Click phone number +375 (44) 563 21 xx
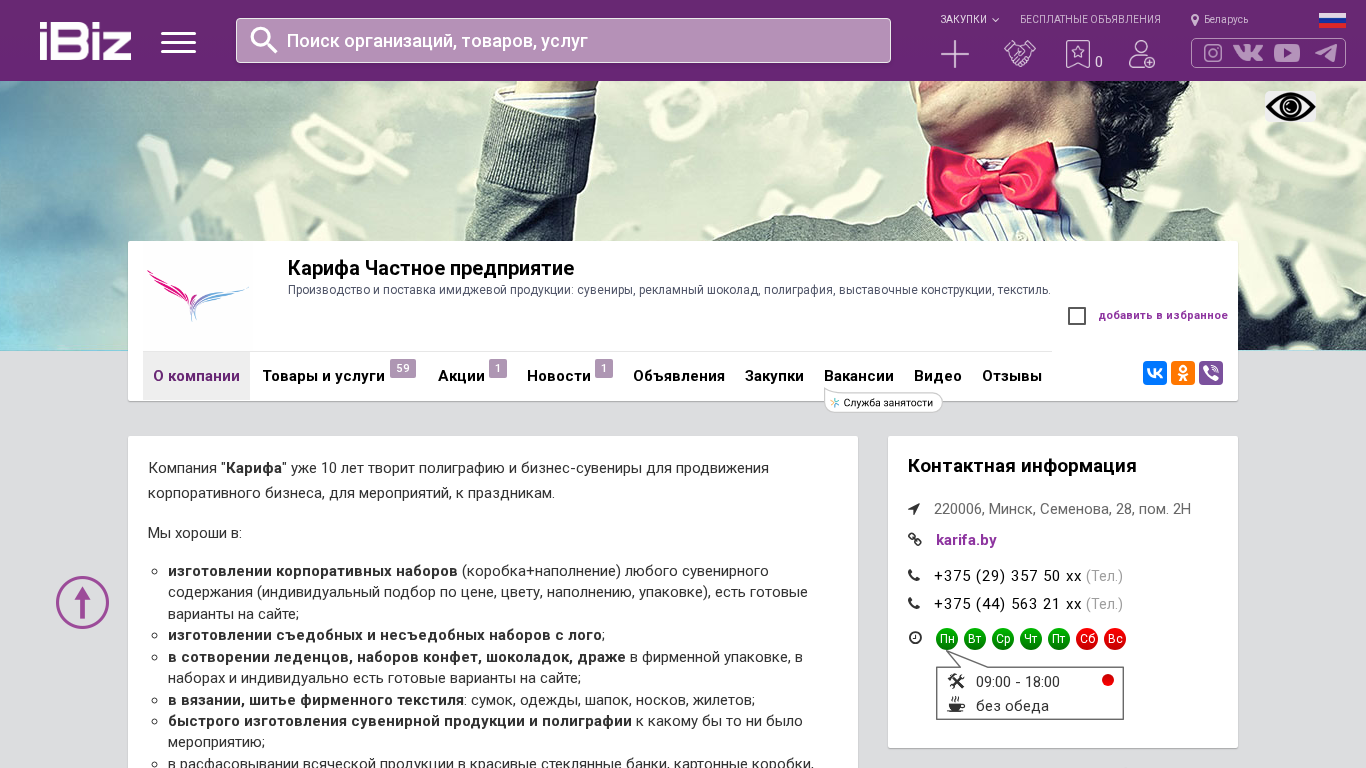The height and width of the screenshot is (768, 1366). [1008, 604]
